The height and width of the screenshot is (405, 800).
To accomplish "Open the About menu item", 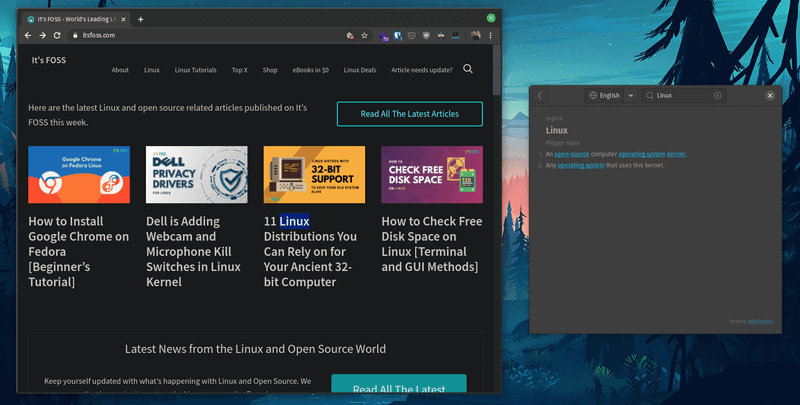I will (120, 70).
